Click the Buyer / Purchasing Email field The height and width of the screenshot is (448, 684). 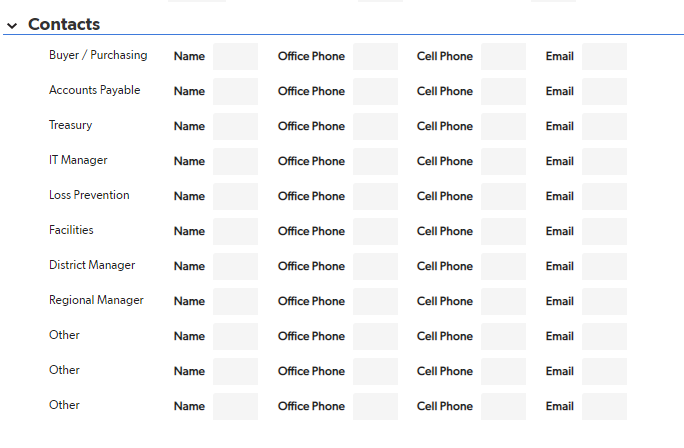[x=605, y=56]
